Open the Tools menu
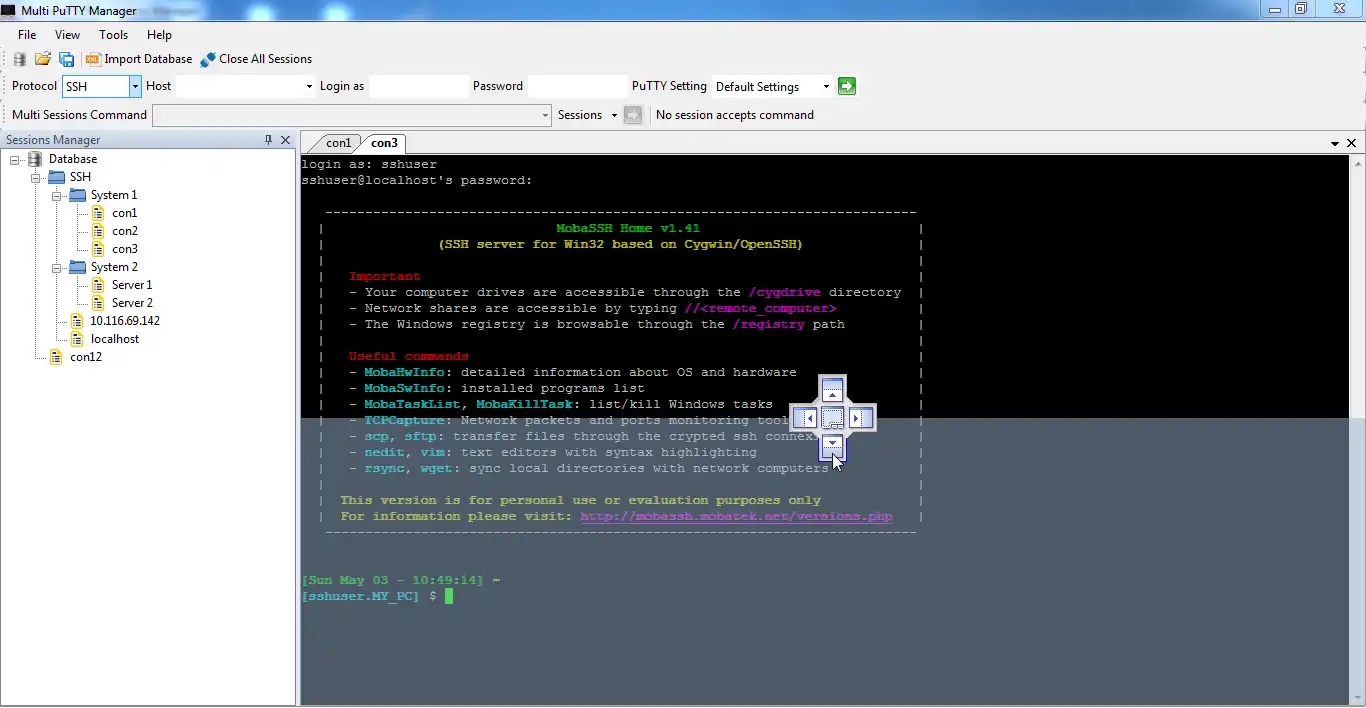The height and width of the screenshot is (708, 1366). 114,35
